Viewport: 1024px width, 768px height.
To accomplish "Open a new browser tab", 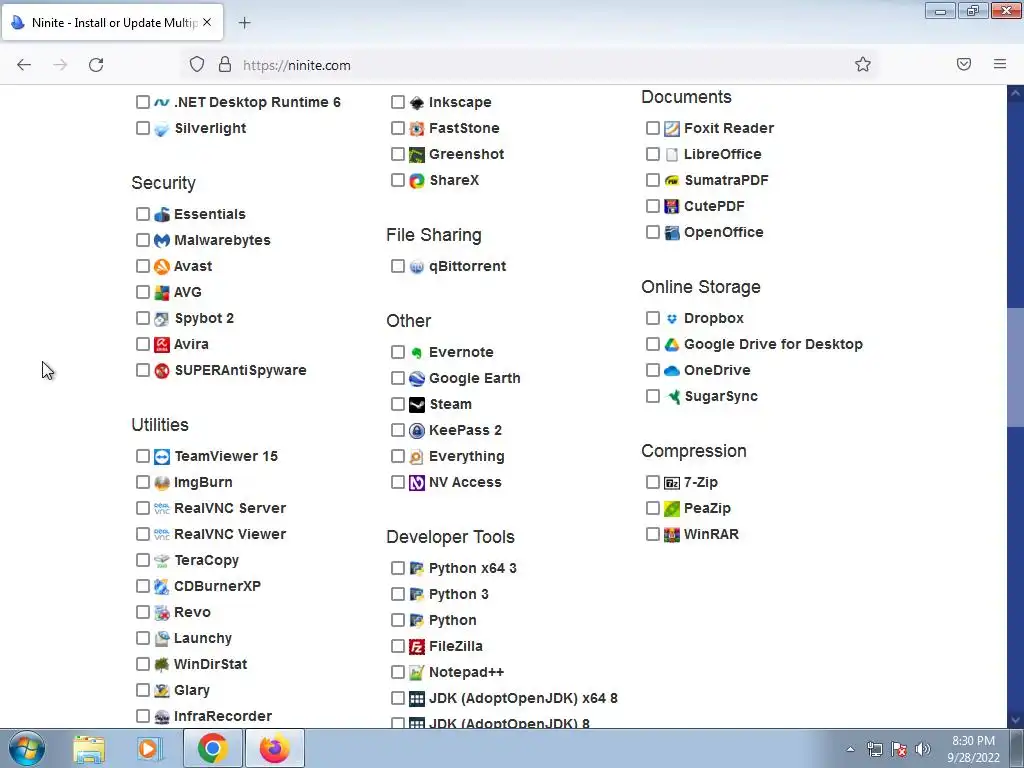I will pyautogui.click(x=244, y=23).
